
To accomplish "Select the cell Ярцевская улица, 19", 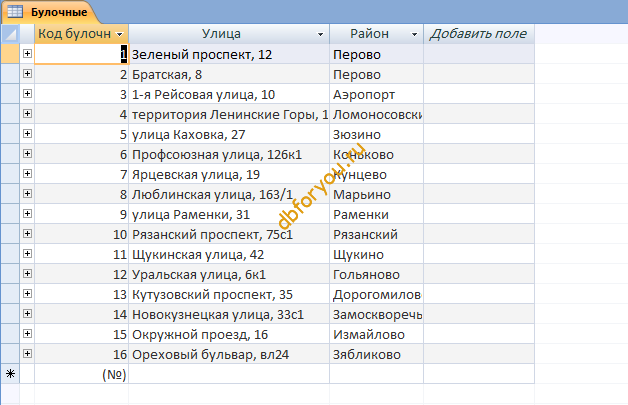I will coord(229,174).
